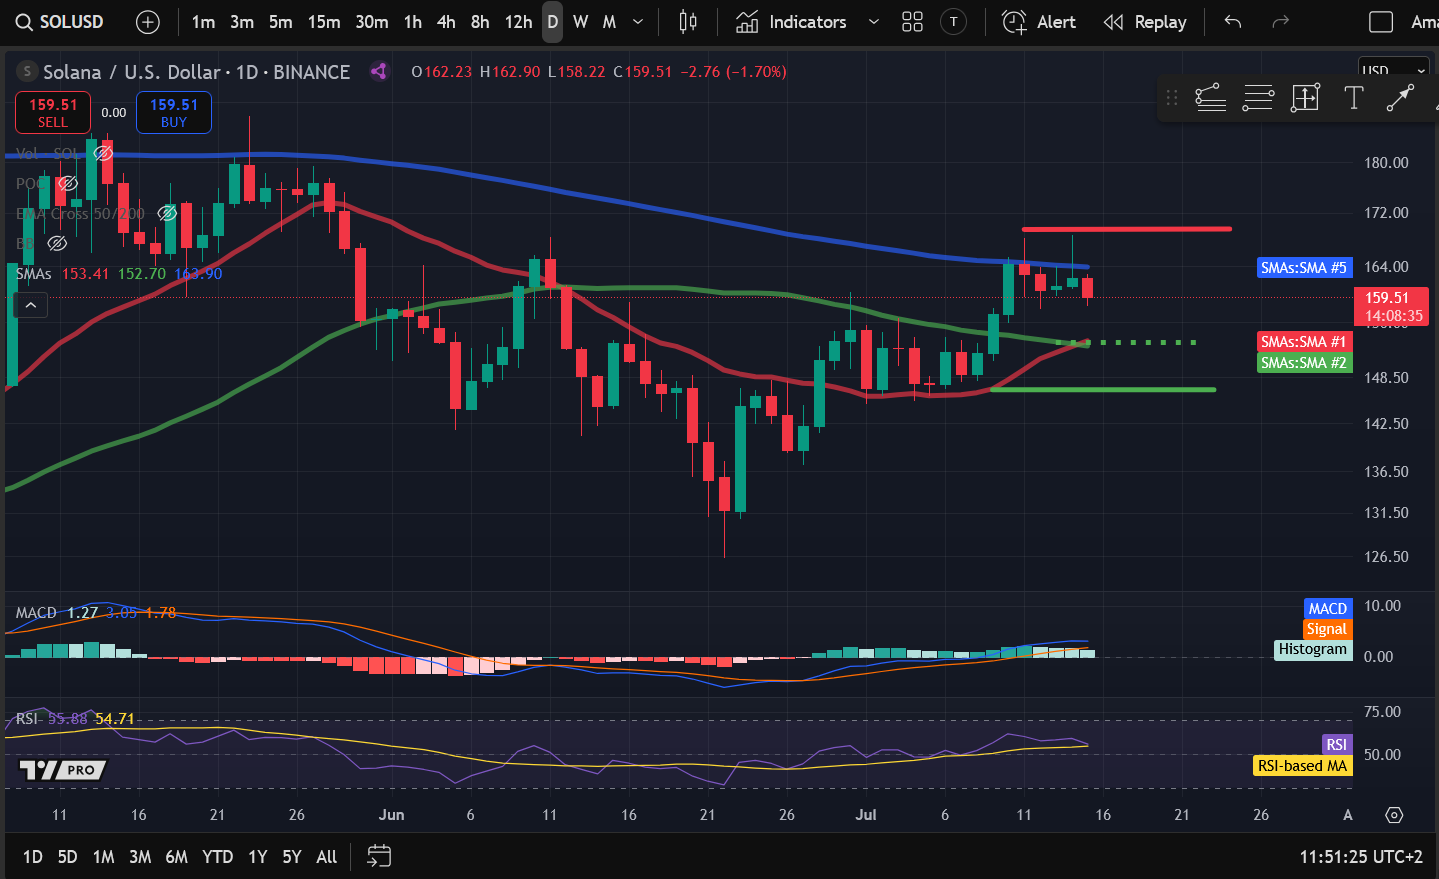
Task: Collapse the indicator legend with chevron
Action: [31, 305]
